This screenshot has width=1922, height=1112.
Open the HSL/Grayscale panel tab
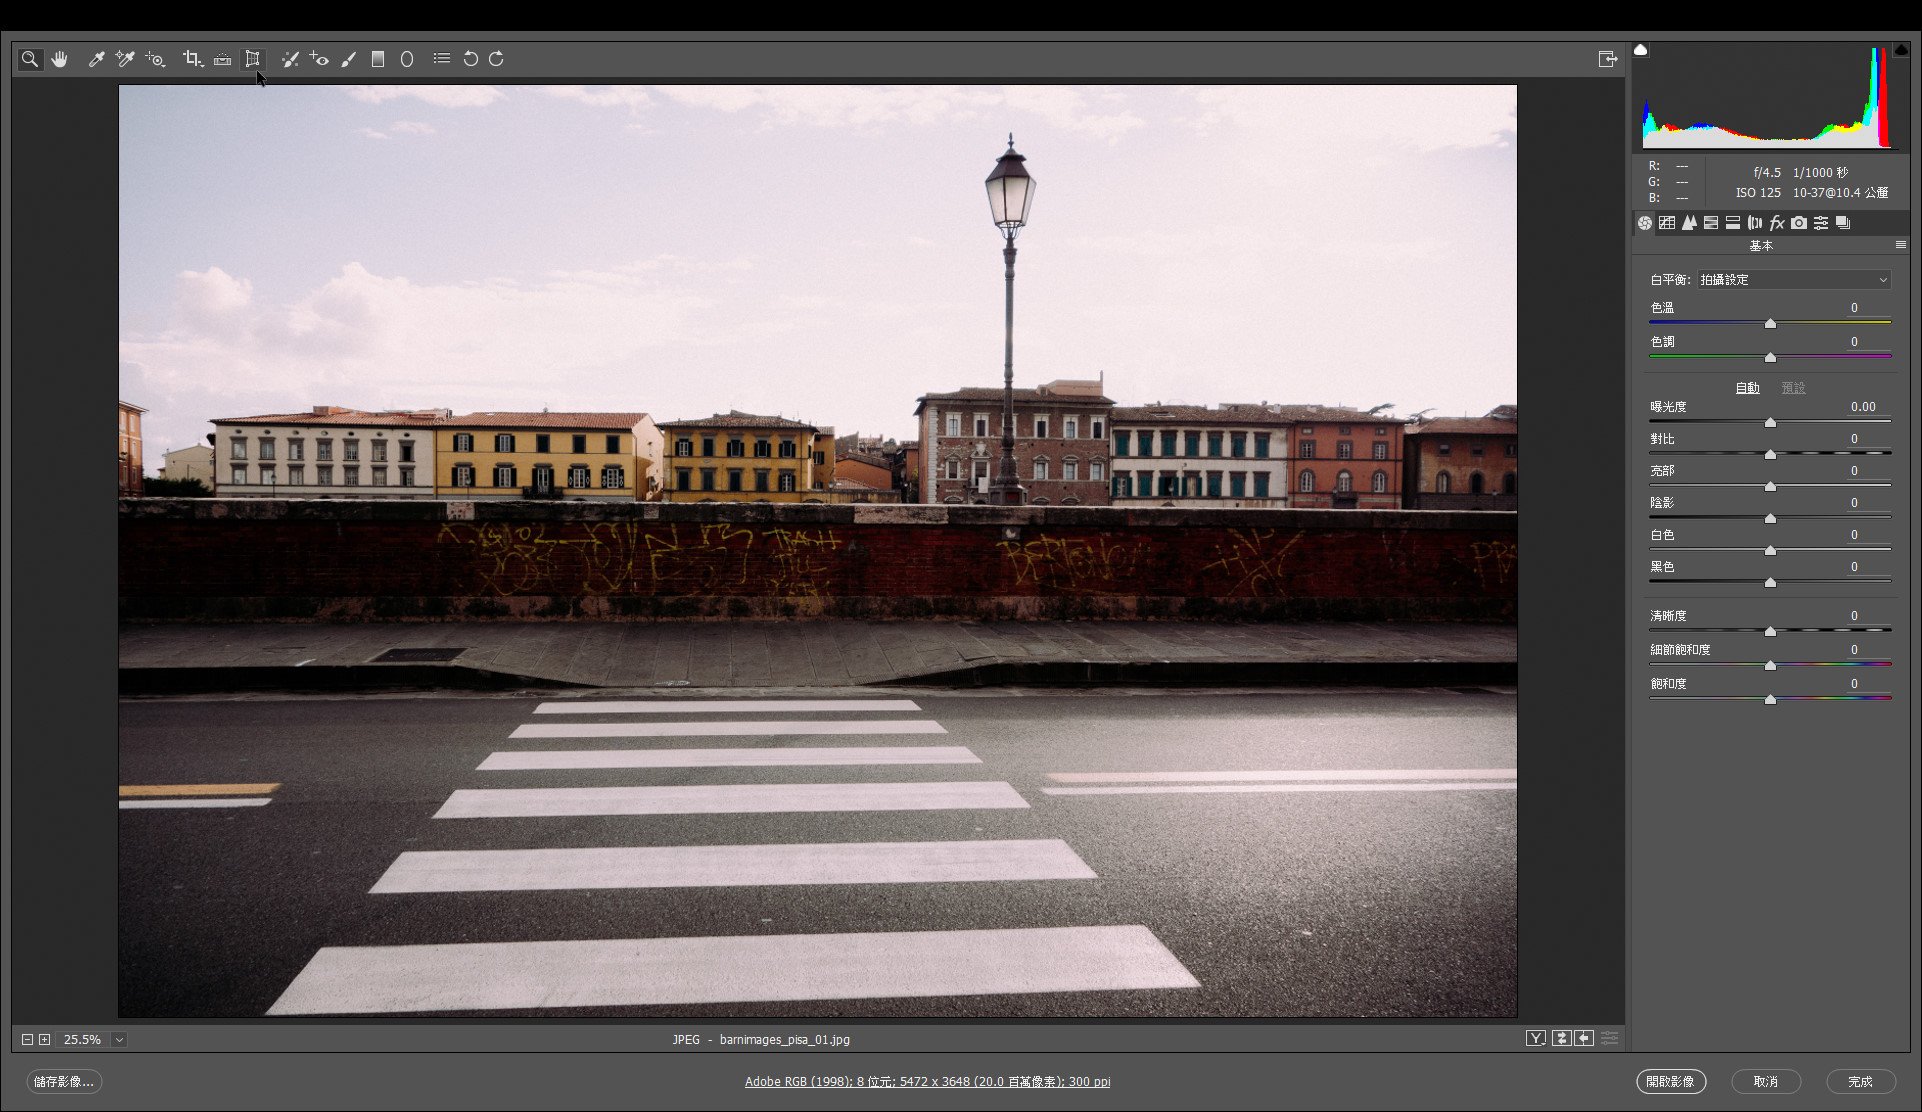(x=1711, y=223)
